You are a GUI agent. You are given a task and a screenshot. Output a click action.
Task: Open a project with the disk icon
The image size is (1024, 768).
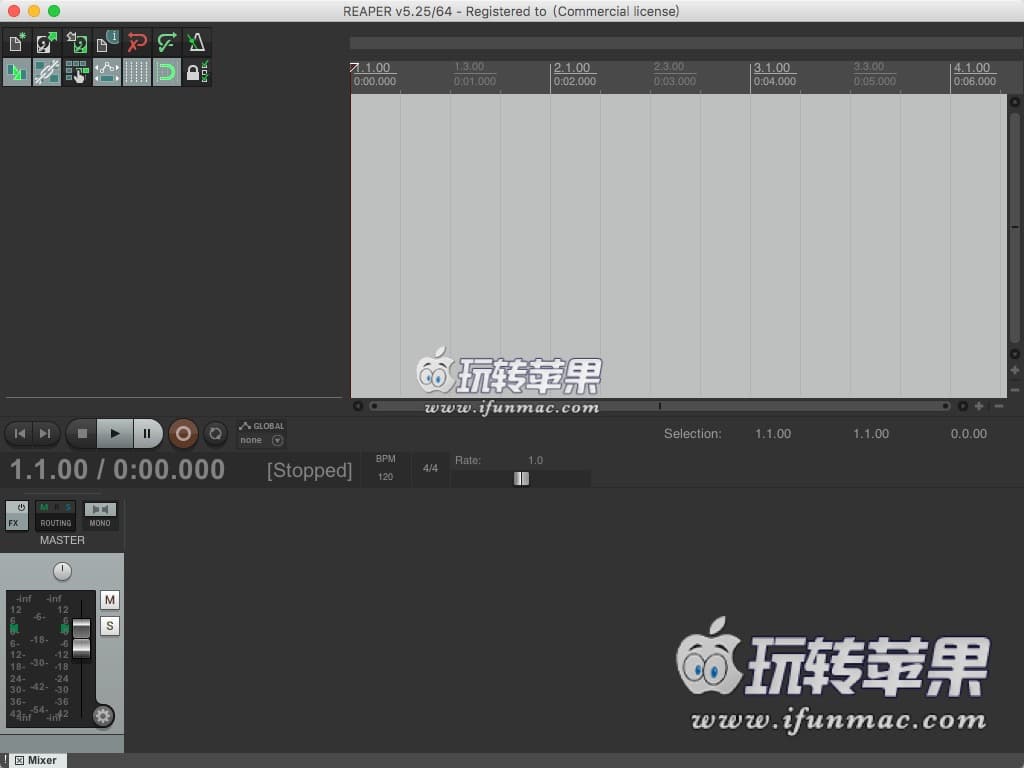46,42
